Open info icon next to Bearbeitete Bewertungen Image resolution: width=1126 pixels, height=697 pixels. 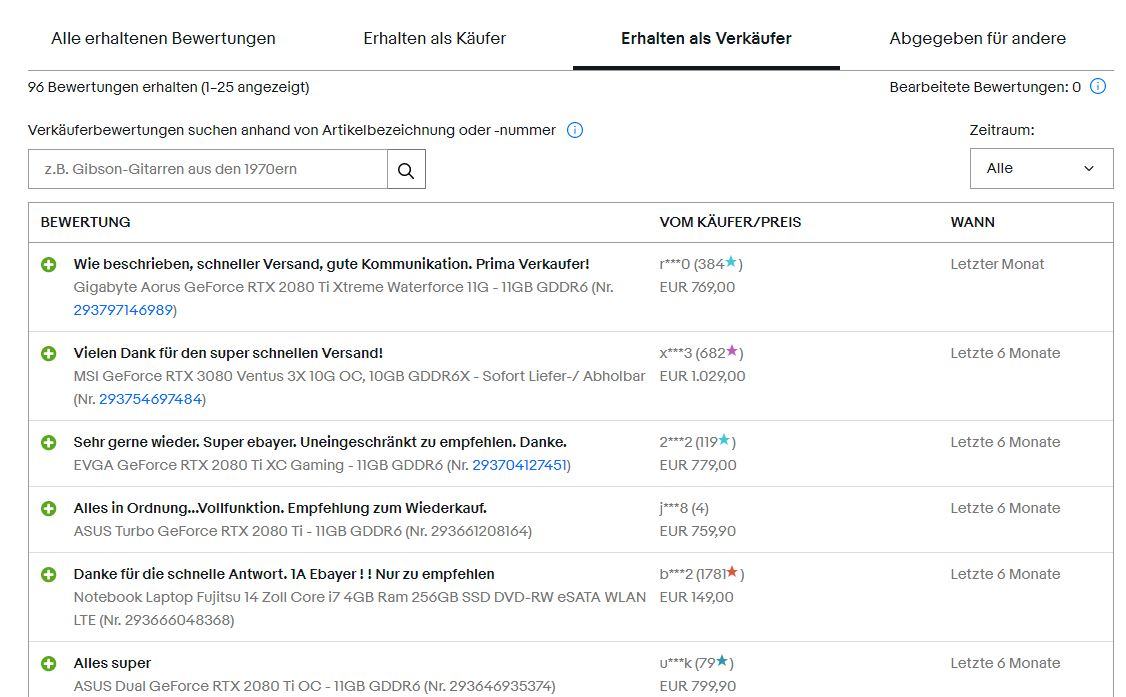(x=1098, y=87)
